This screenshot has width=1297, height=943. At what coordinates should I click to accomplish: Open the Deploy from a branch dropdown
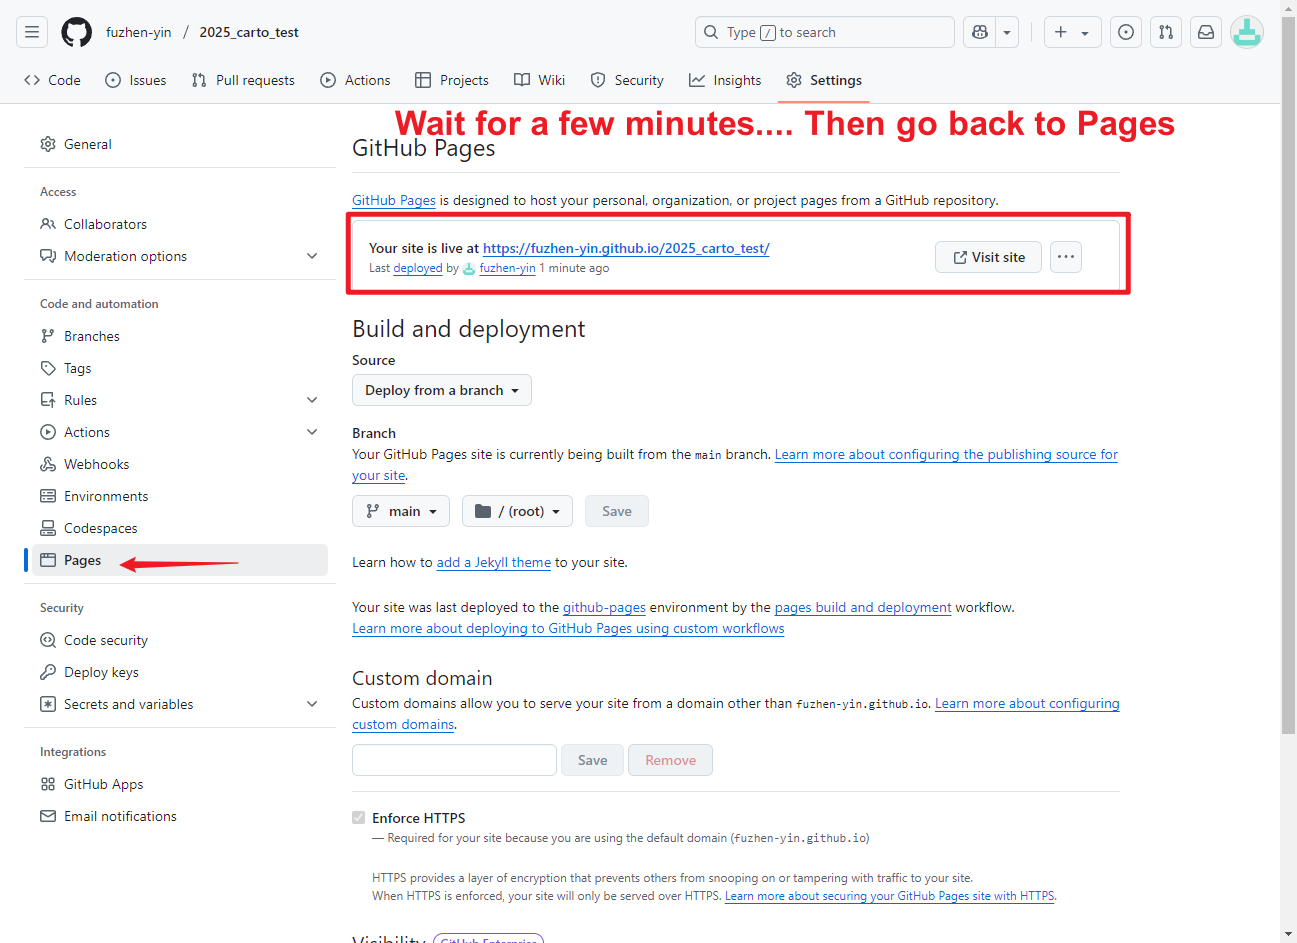(442, 390)
